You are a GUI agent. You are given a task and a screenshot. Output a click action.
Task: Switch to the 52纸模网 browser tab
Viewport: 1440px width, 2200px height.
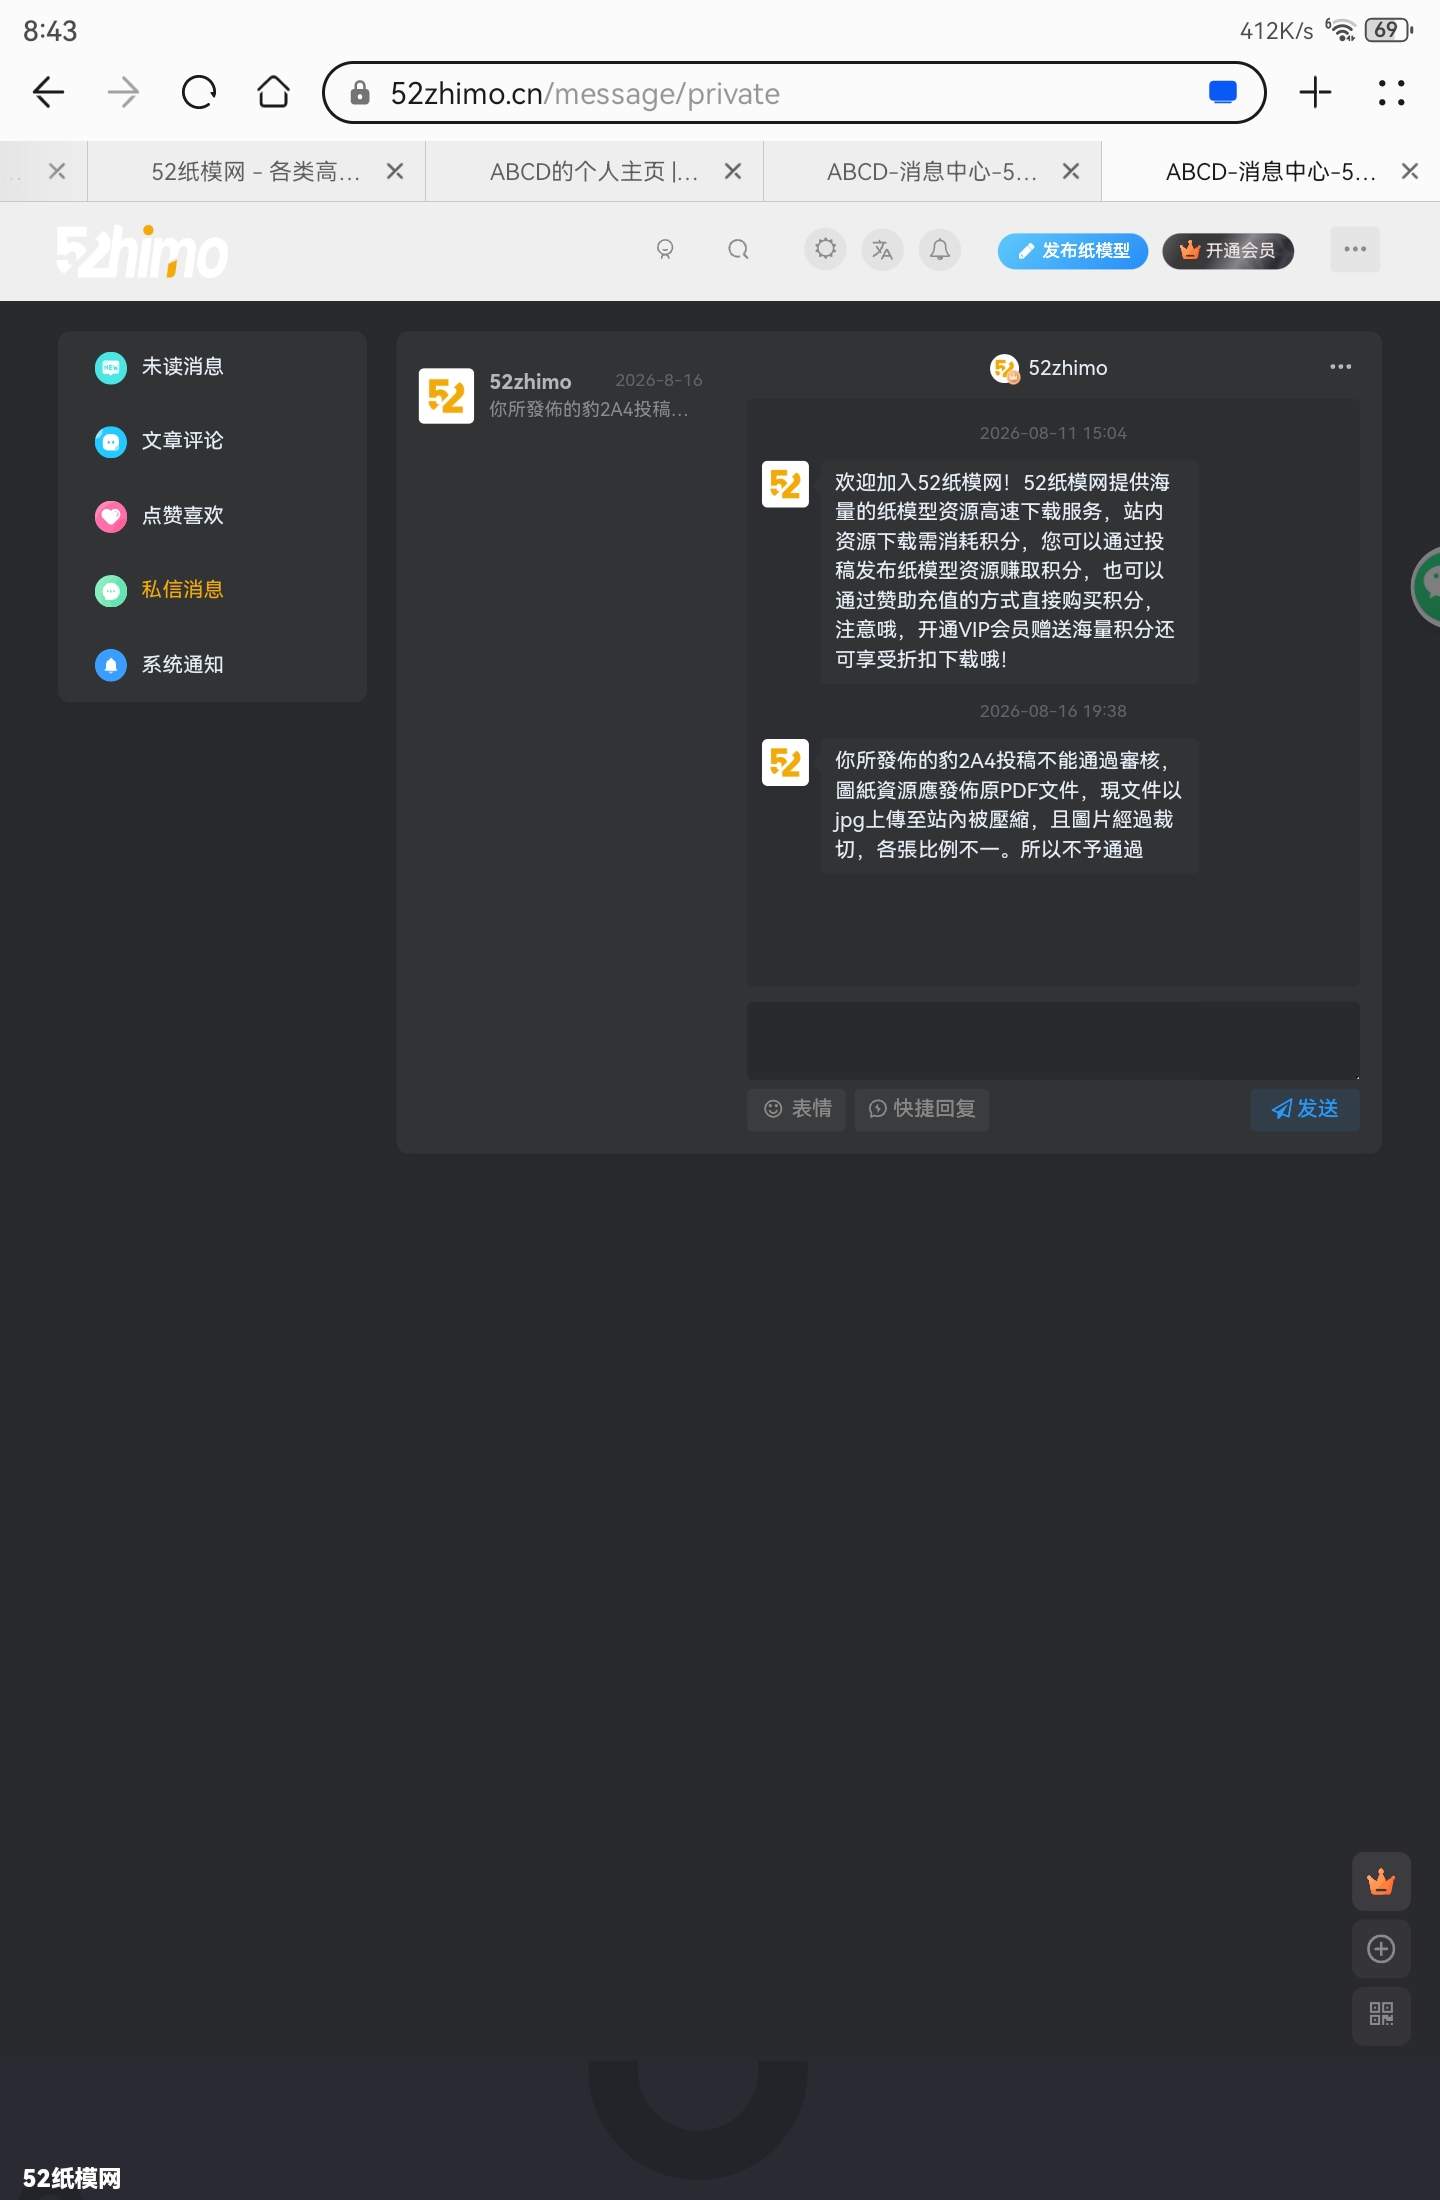[x=256, y=172]
